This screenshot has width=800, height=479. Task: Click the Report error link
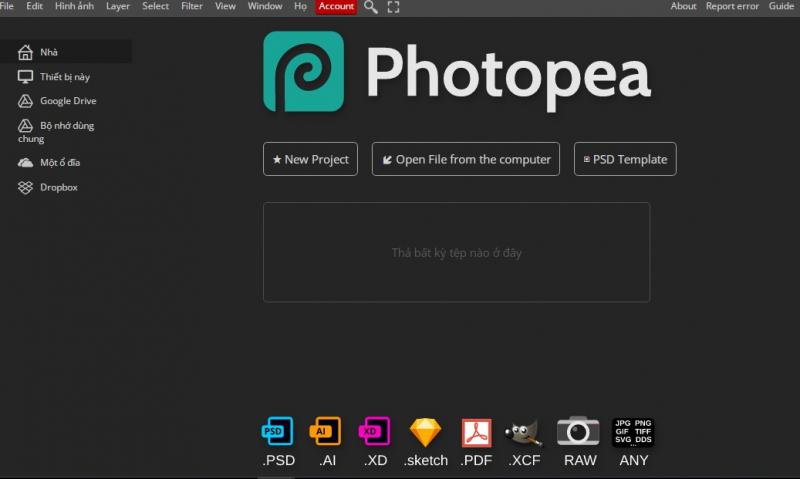[732, 6]
